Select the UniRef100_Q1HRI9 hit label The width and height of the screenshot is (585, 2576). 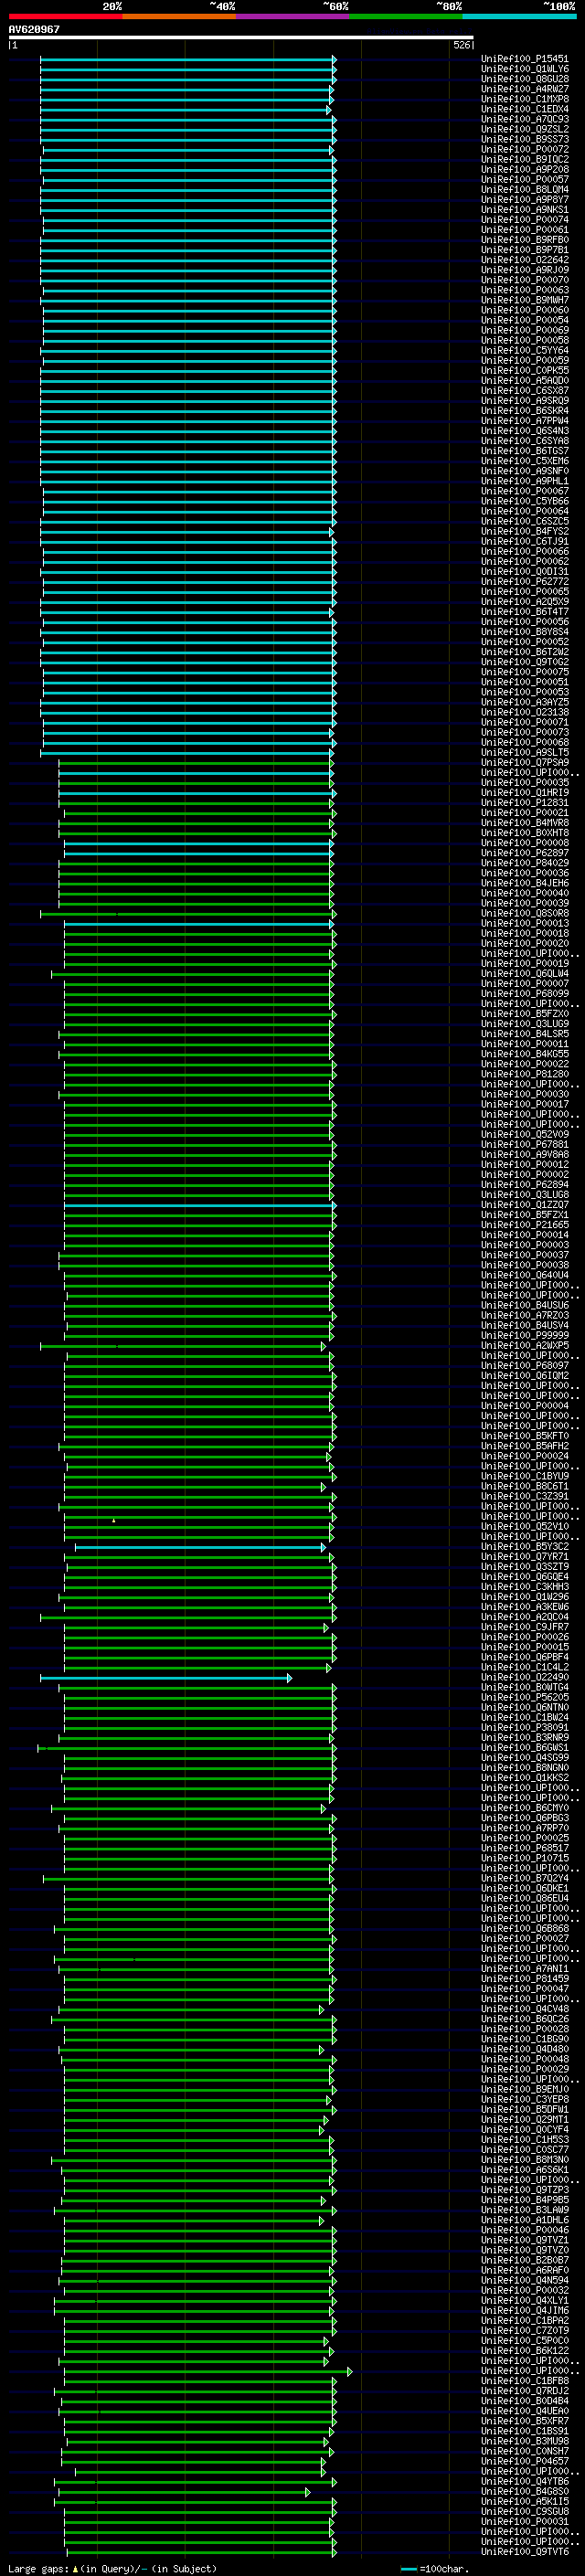[x=525, y=793]
